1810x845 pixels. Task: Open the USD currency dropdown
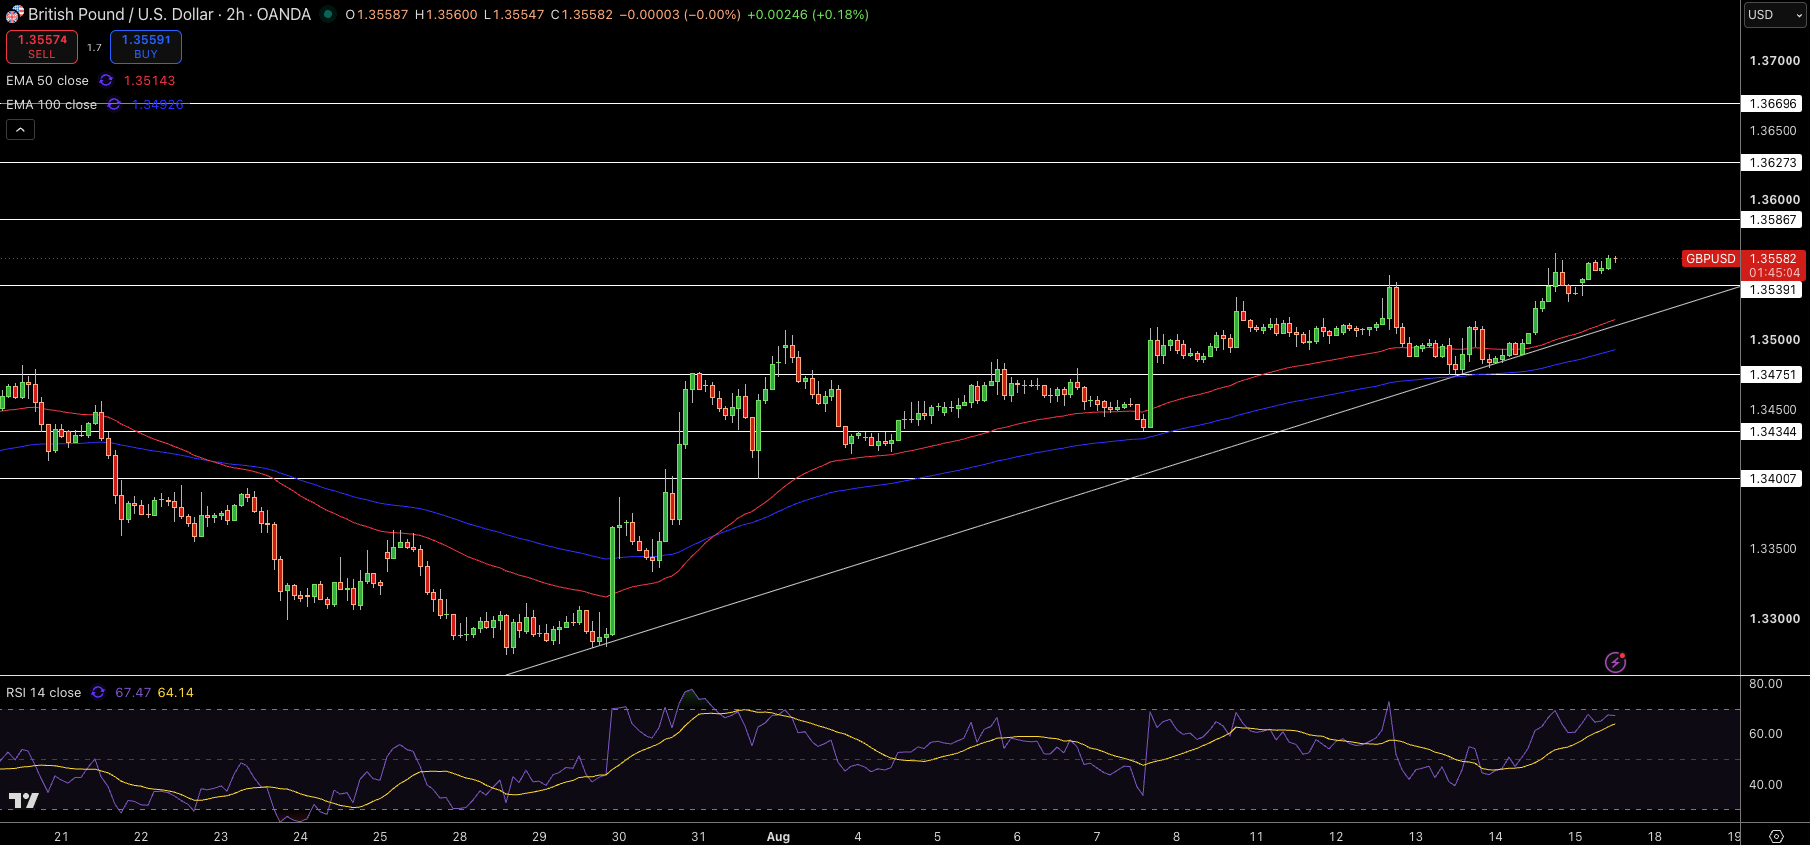[x=1775, y=15]
